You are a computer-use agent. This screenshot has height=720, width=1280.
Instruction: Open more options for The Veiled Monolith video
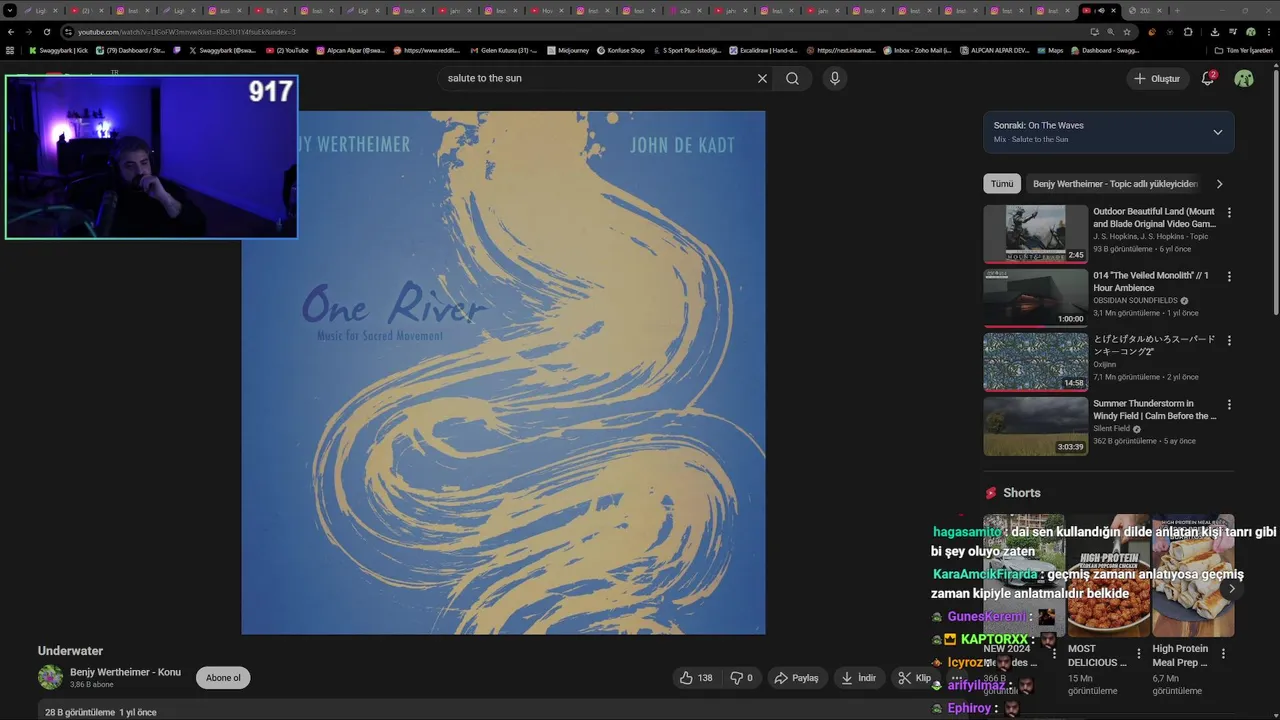pyautogui.click(x=1229, y=277)
